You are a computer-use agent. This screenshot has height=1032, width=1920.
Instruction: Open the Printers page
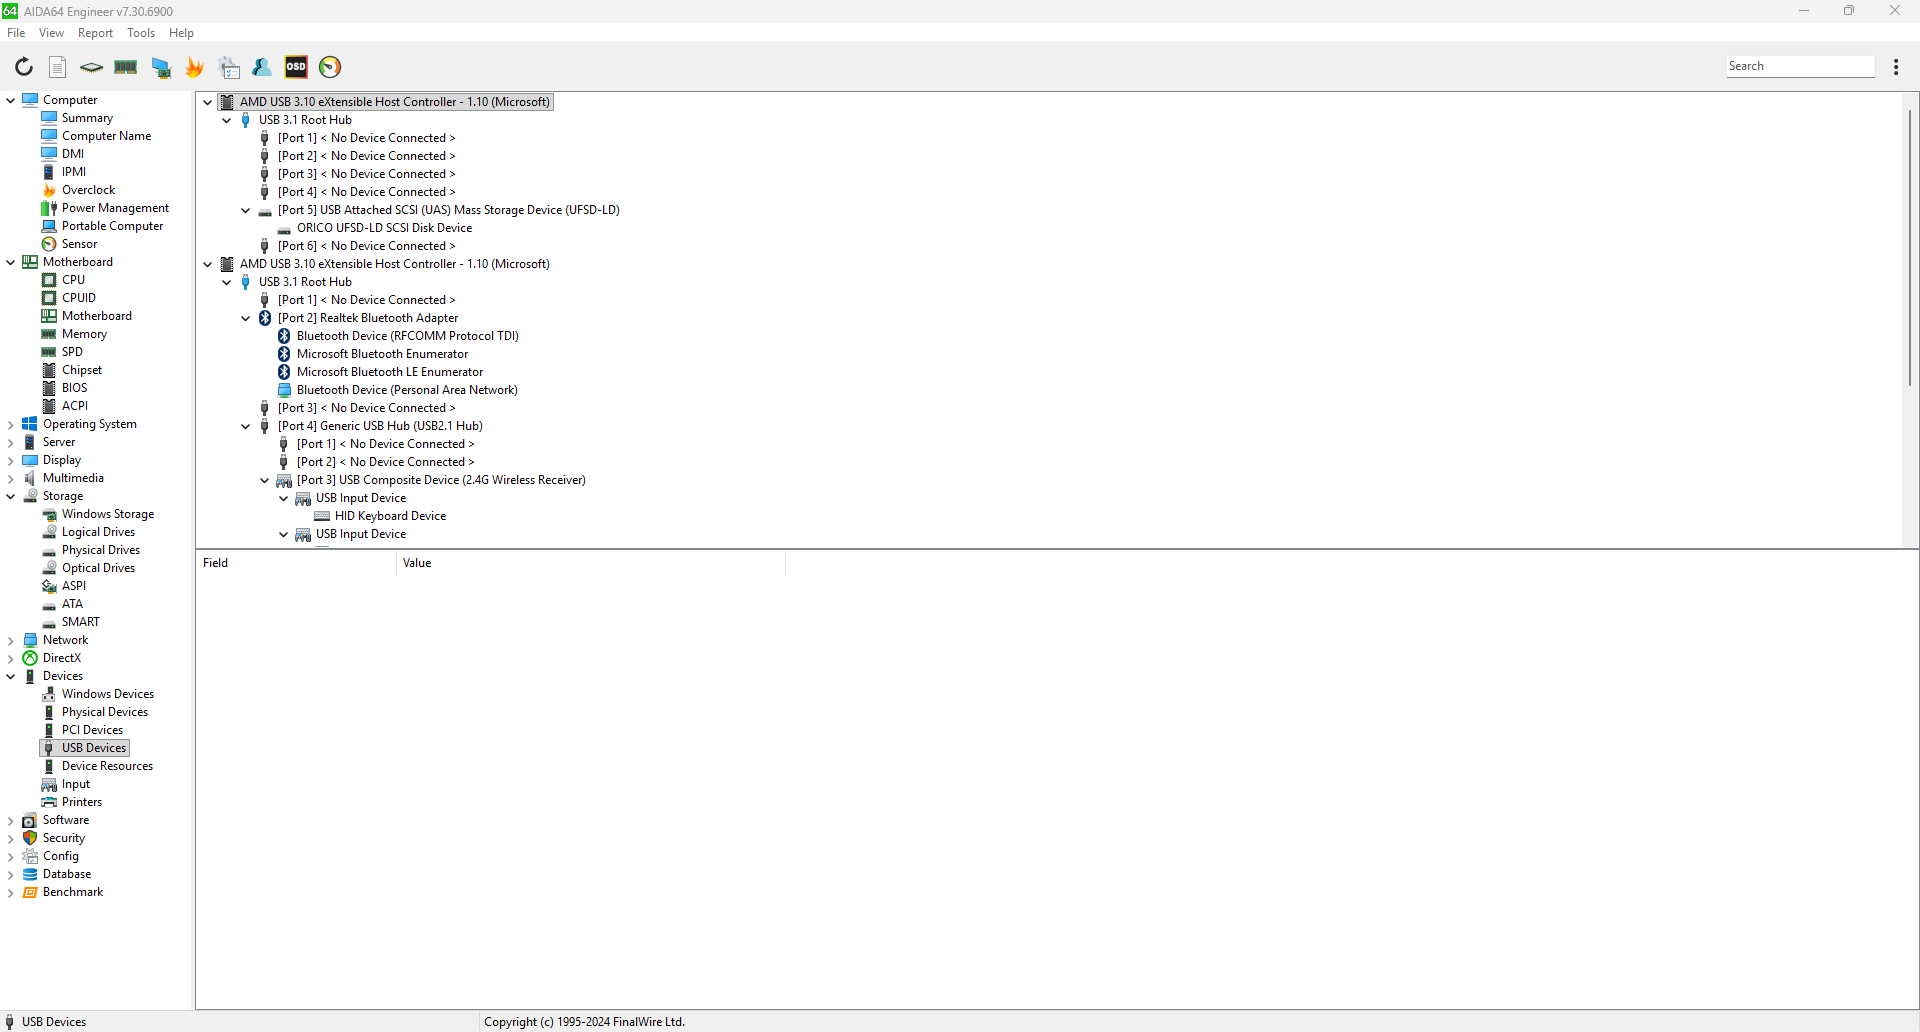[81, 802]
